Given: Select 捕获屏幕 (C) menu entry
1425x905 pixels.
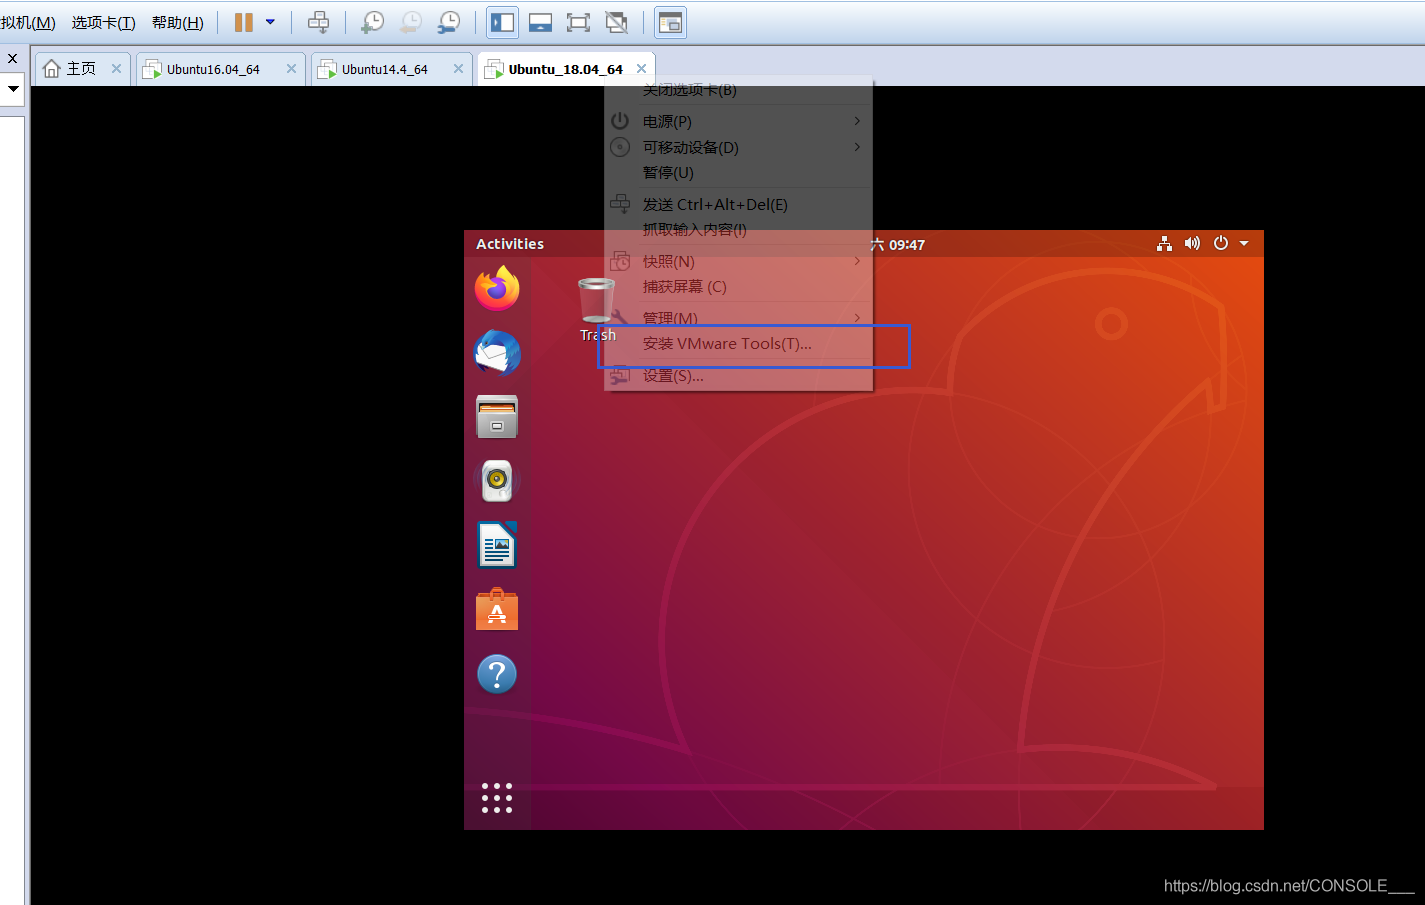Looking at the screenshot, I should (x=738, y=286).
